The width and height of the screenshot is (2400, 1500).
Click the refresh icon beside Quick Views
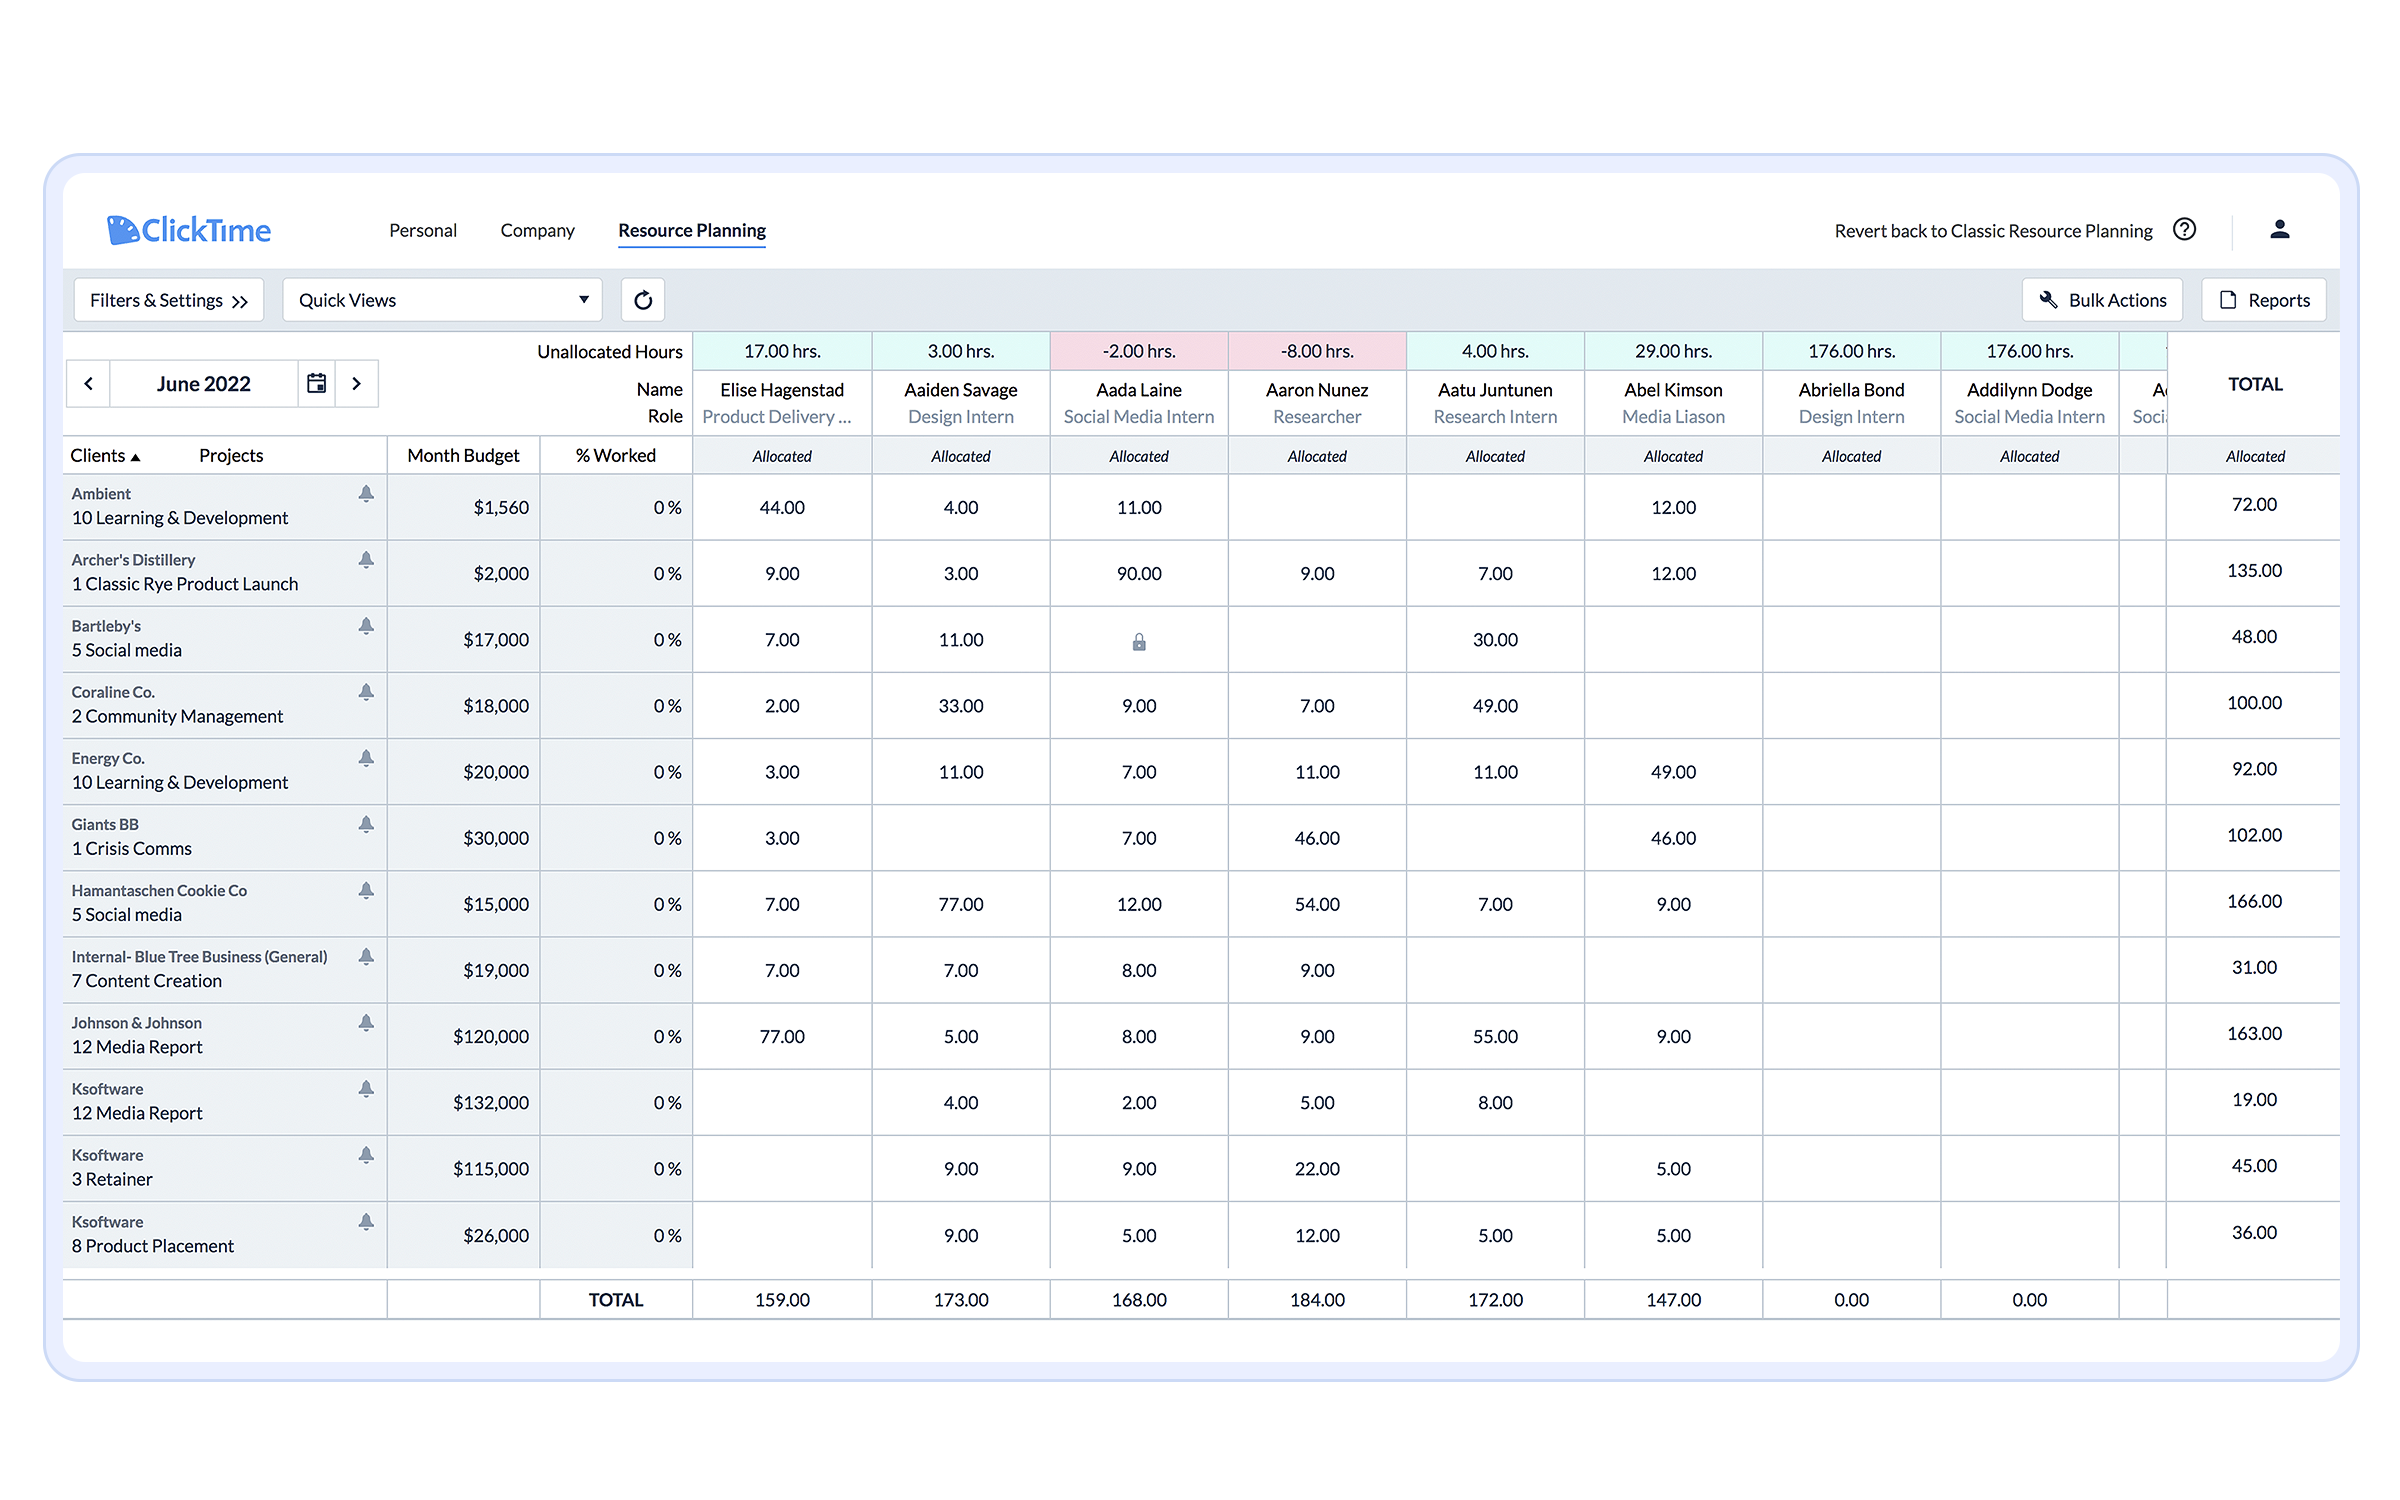coord(643,300)
